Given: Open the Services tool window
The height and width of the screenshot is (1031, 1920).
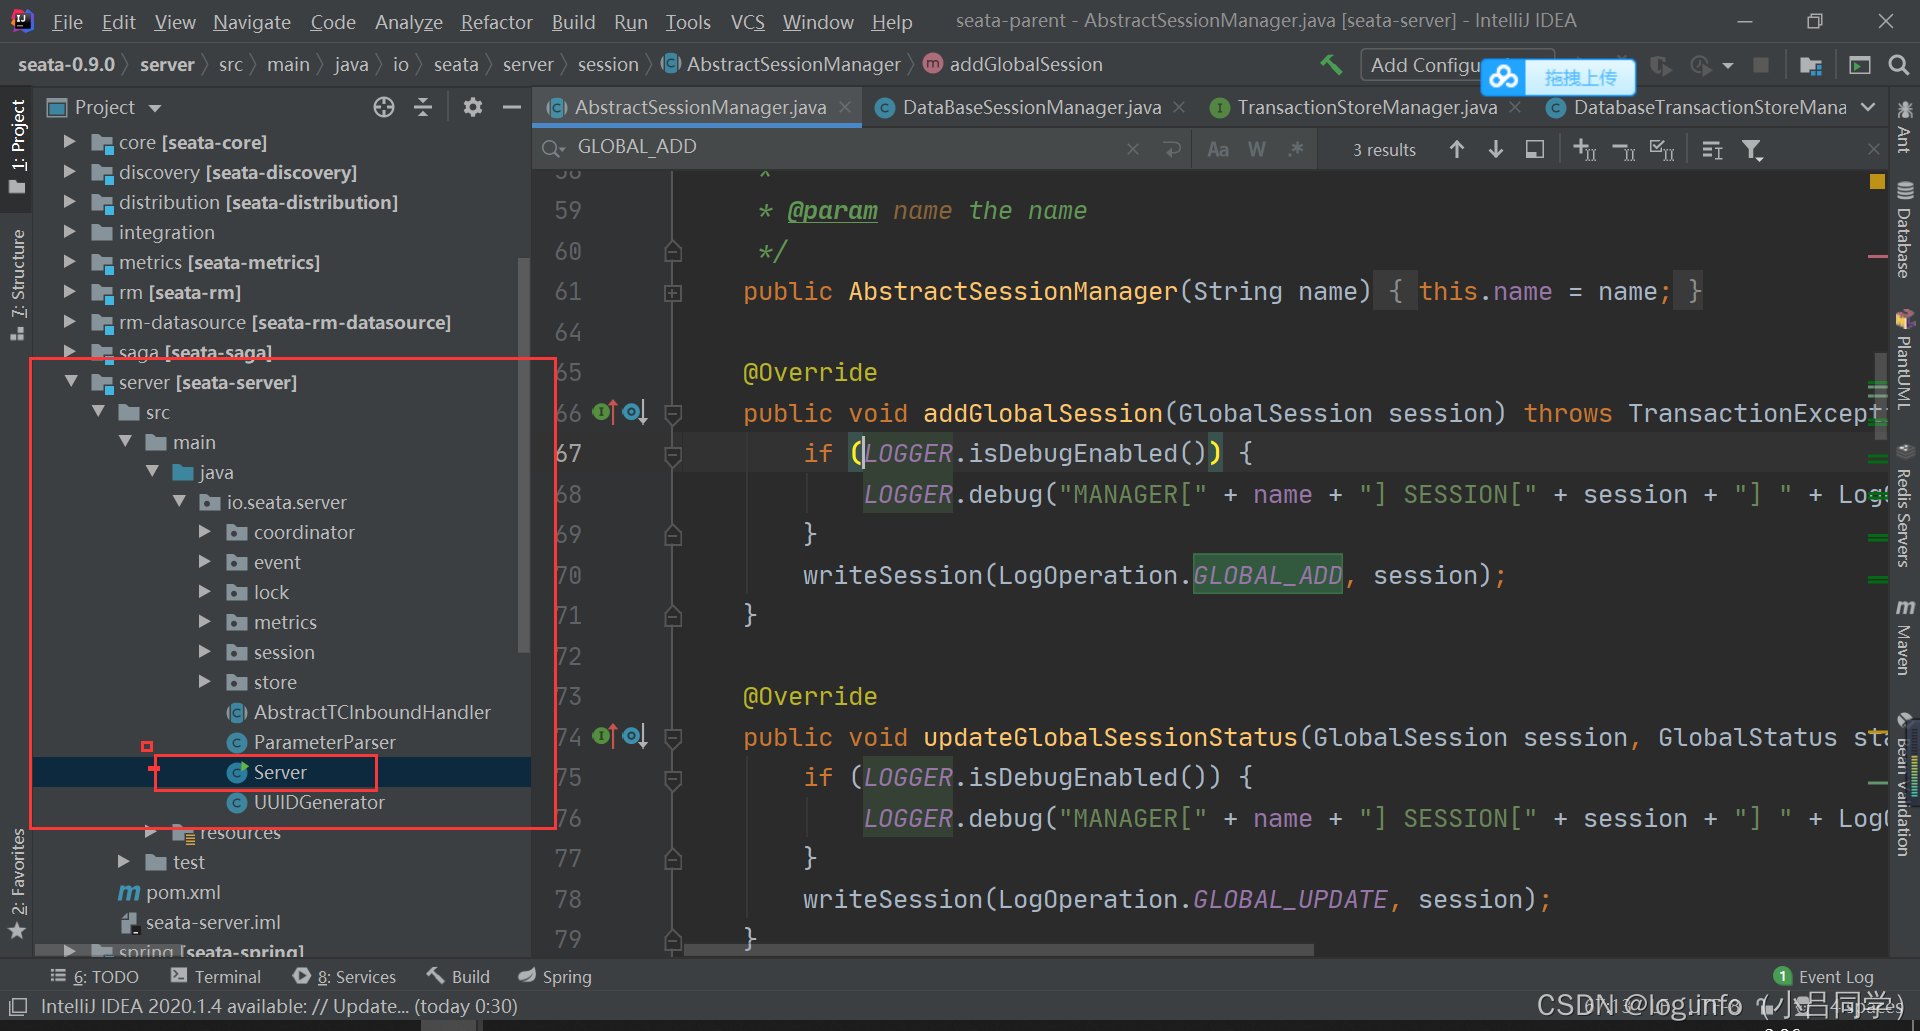Looking at the screenshot, I should pyautogui.click(x=344, y=977).
